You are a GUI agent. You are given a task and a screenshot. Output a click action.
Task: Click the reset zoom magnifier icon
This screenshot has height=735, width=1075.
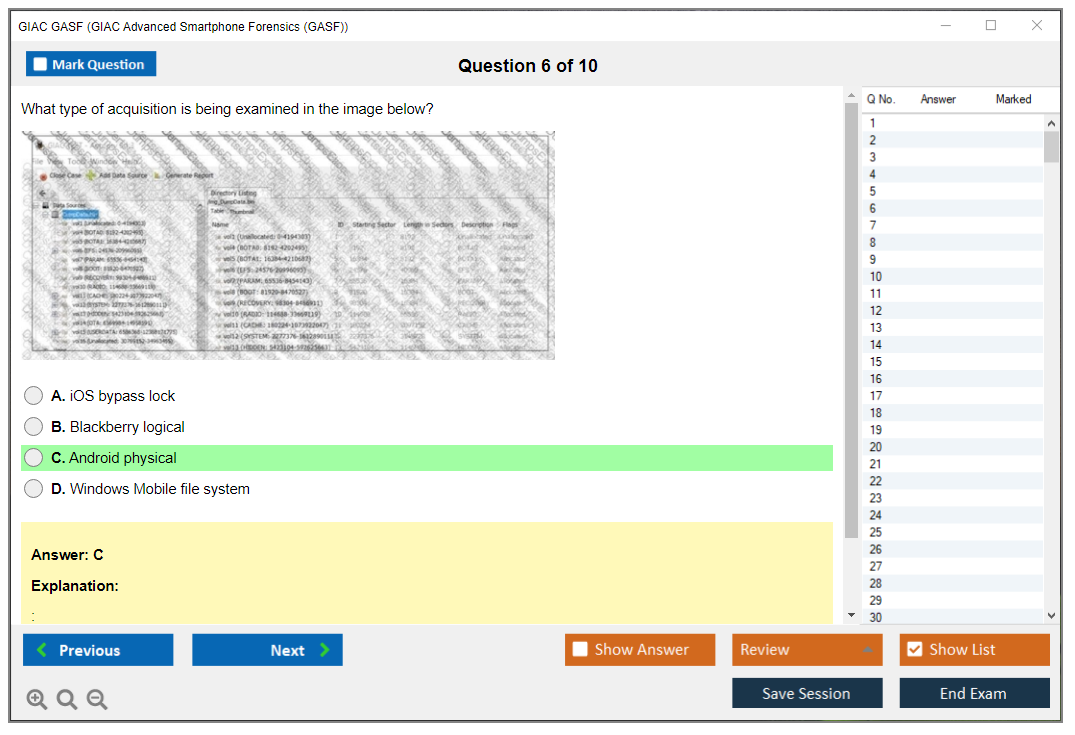click(x=67, y=700)
